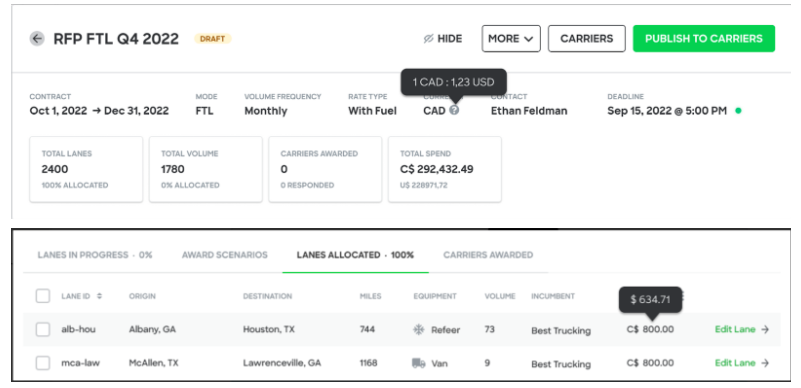Open the Total Lanes 2400 card
801x388 pixels.
pos(86,169)
